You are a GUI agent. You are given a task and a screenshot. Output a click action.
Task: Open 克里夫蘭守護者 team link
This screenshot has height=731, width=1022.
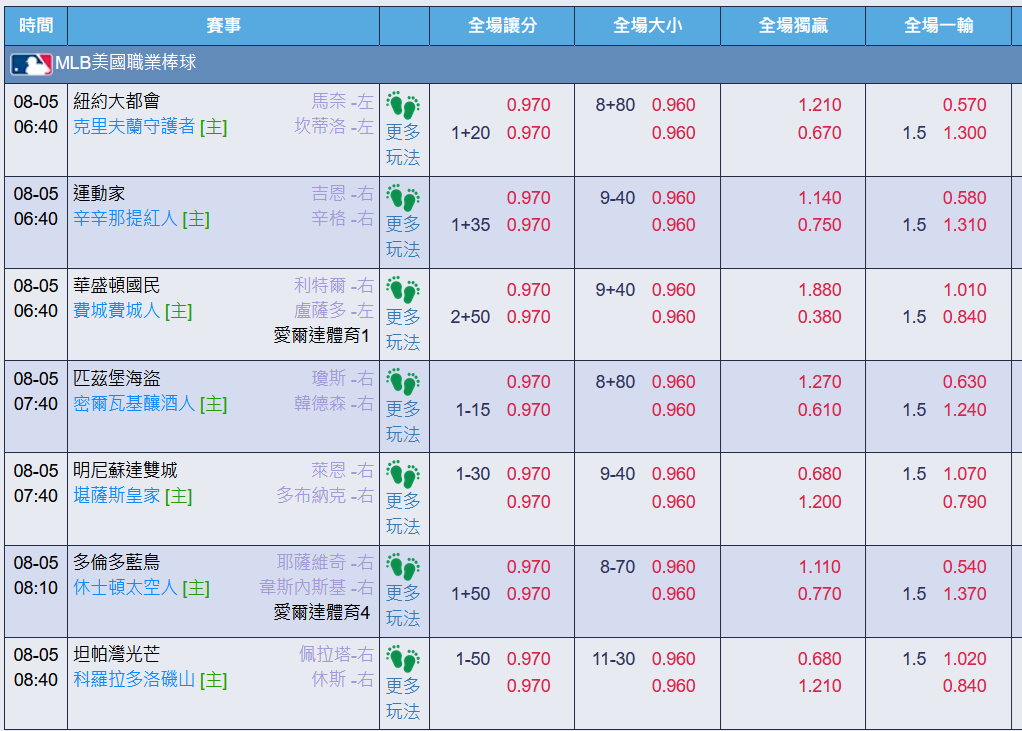pyautogui.click(x=134, y=126)
